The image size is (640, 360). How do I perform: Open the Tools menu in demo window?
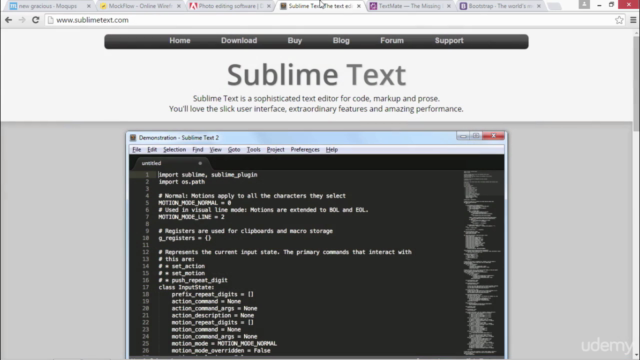pos(253,150)
